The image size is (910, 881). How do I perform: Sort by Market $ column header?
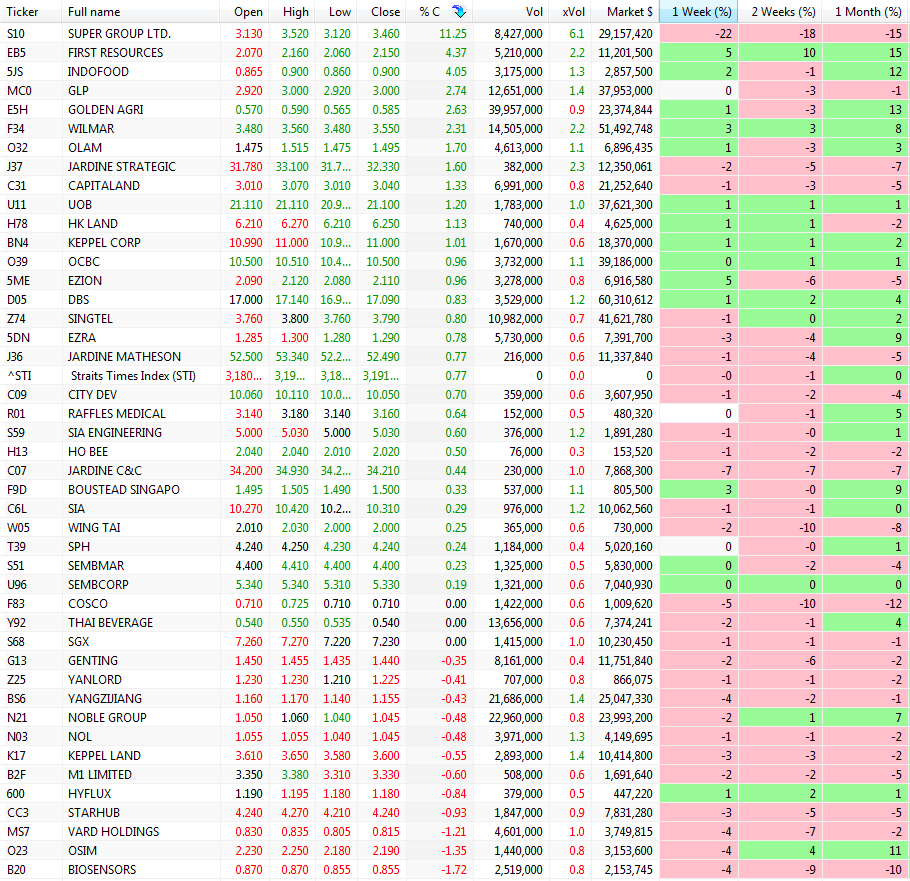point(630,12)
